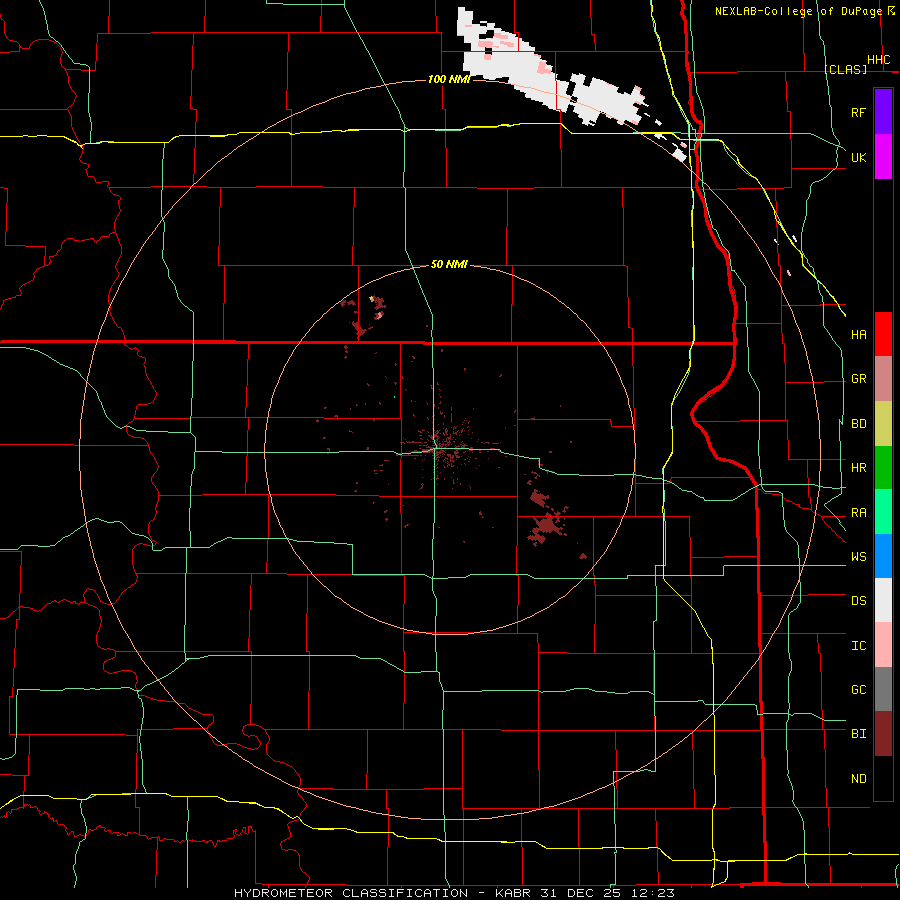Click the 'ND' legend label
900x900 pixels.
pyautogui.click(x=858, y=779)
